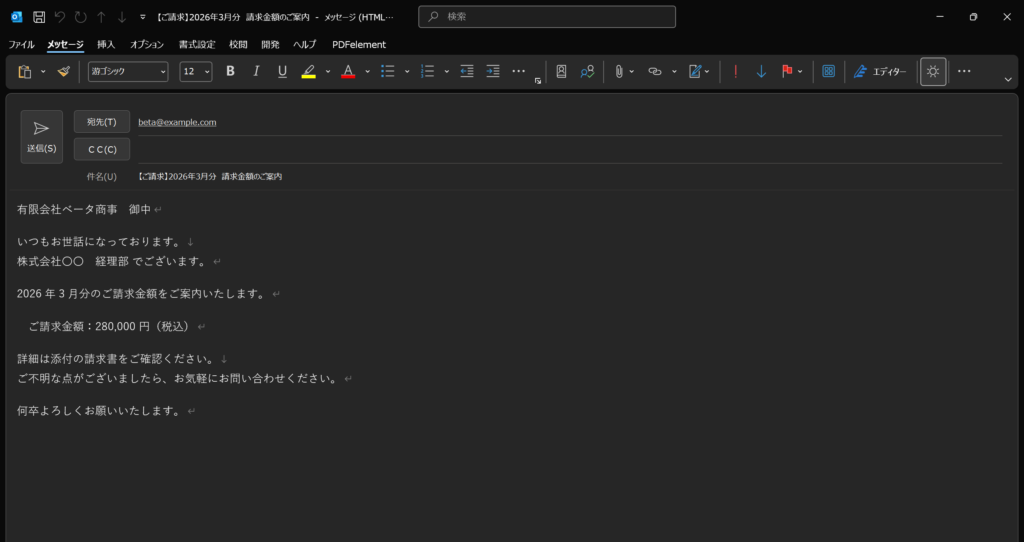Toggle the dark mode sun button
The image size is (1024, 542).
[x=933, y=72]
